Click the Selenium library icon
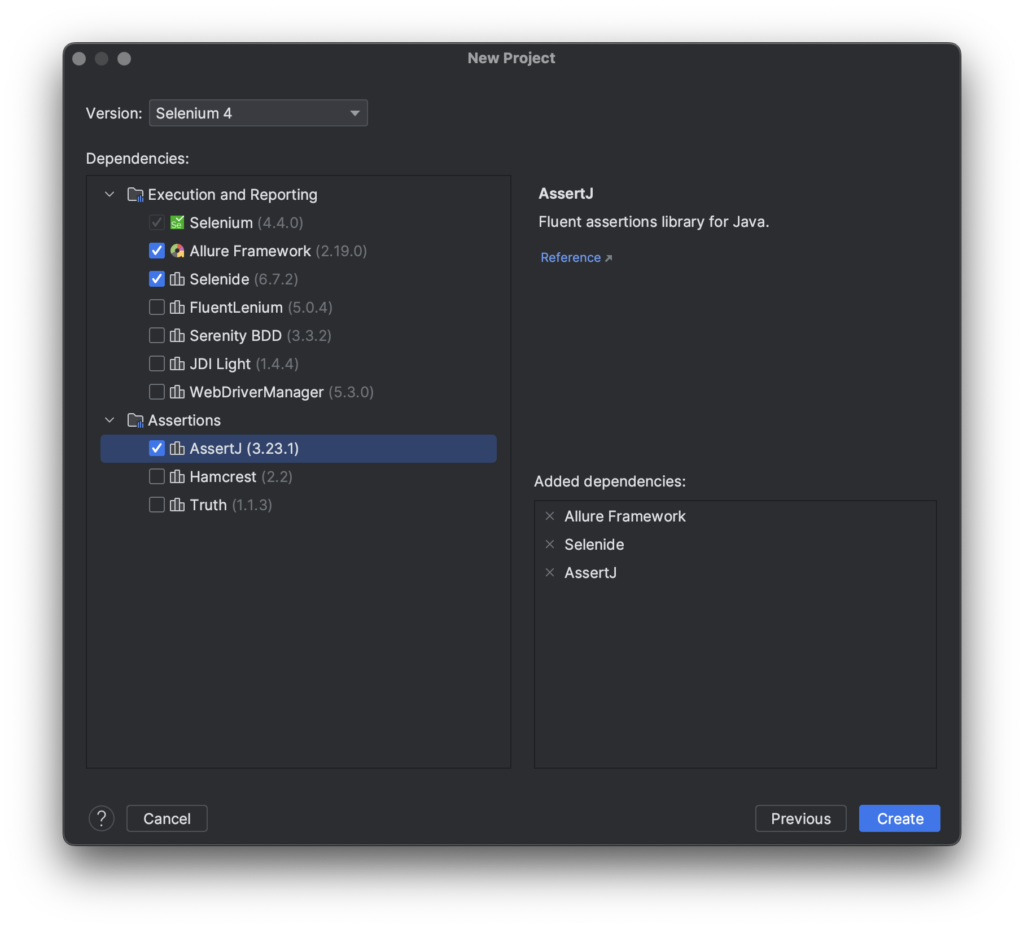This screenshot has width=1024, height=929. [178, 222]
